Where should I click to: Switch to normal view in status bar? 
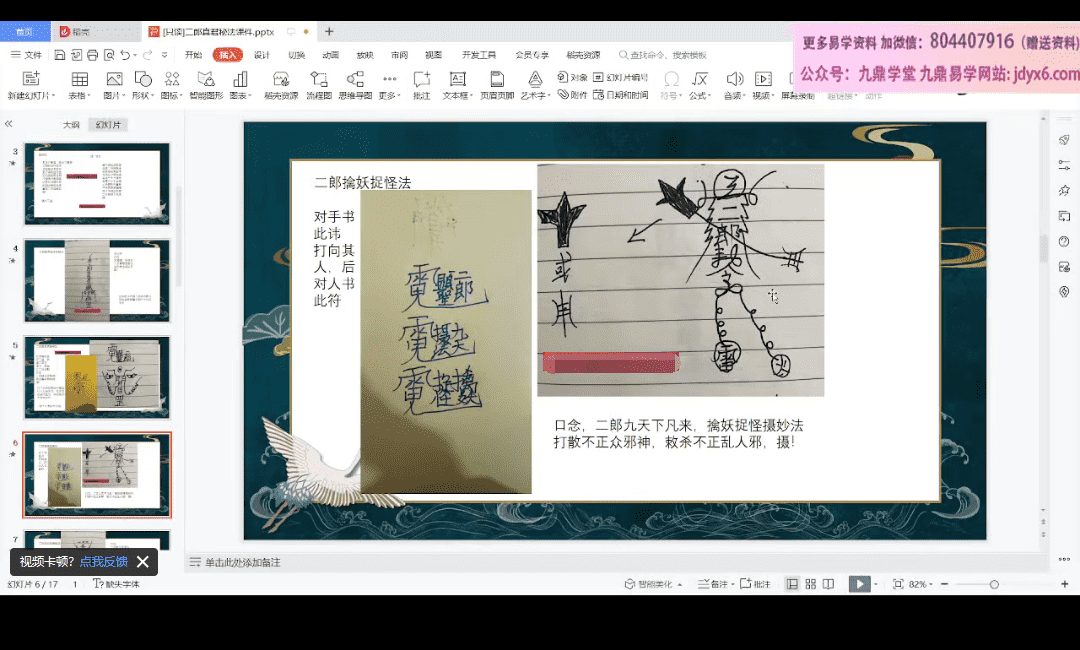click(x=793, y=584)
